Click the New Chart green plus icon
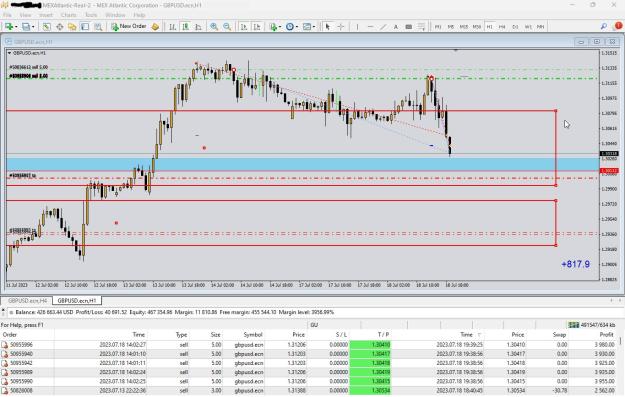Image resolution: width=625 pixels, height=397 pixels. (9, 27)
